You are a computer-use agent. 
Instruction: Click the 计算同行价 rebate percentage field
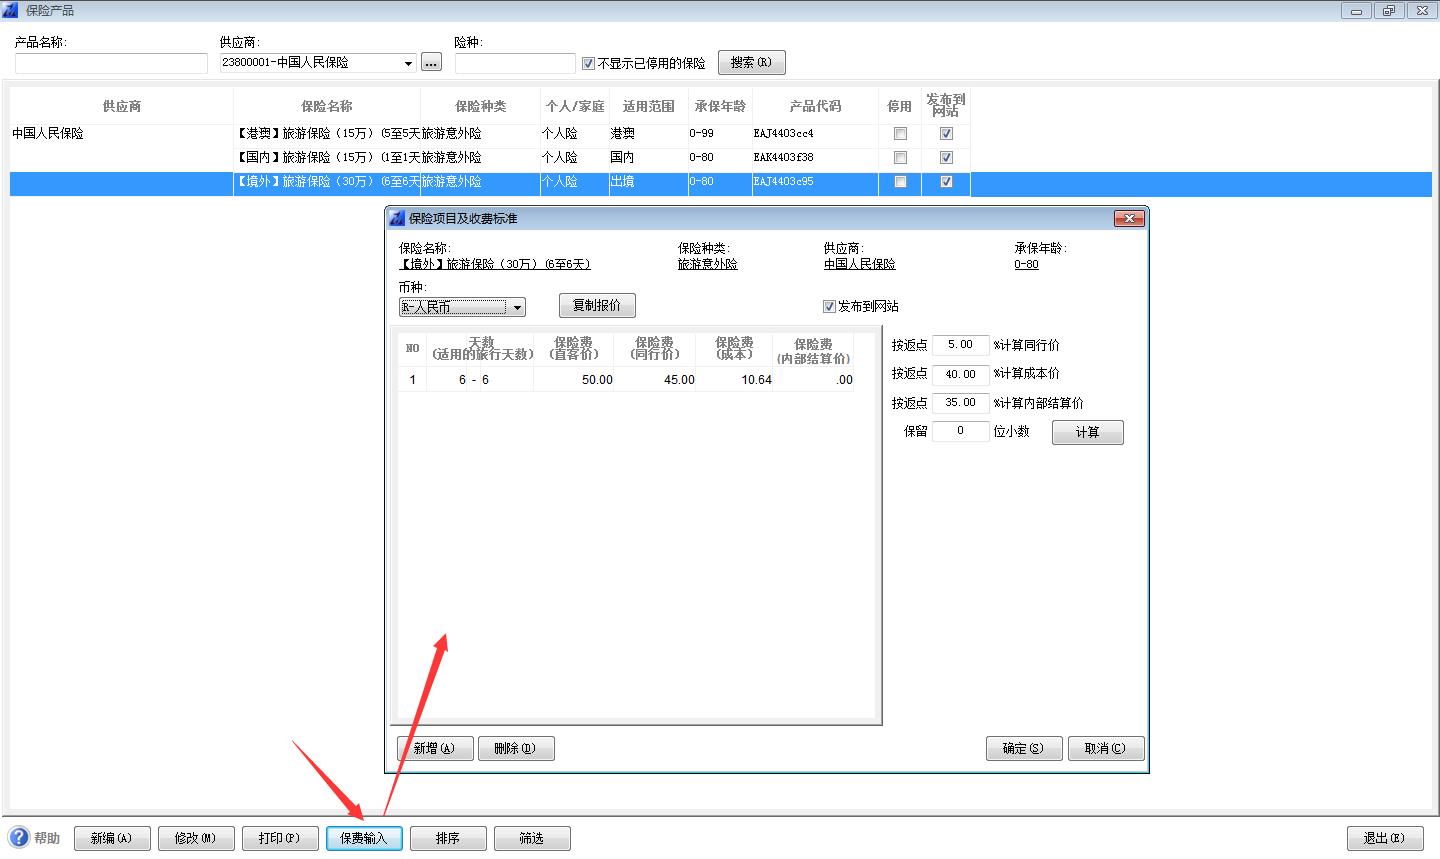pos(960,345)
